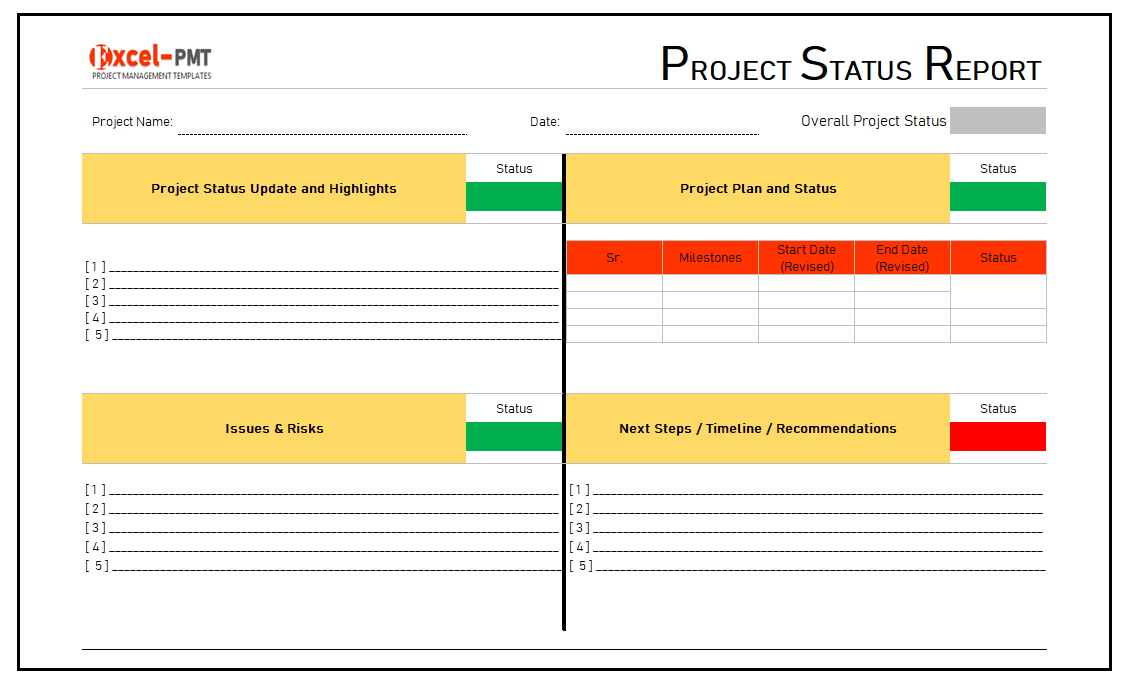Click the green status swatch for Project Status Update
1128x681 pixels.
coord(514,196)
